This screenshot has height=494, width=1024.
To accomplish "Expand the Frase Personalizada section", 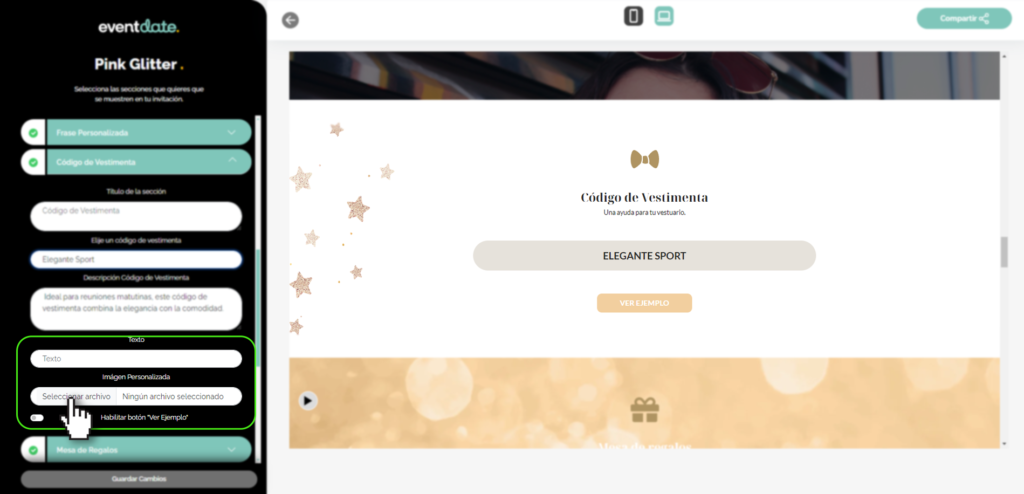I will click(231, 133).
